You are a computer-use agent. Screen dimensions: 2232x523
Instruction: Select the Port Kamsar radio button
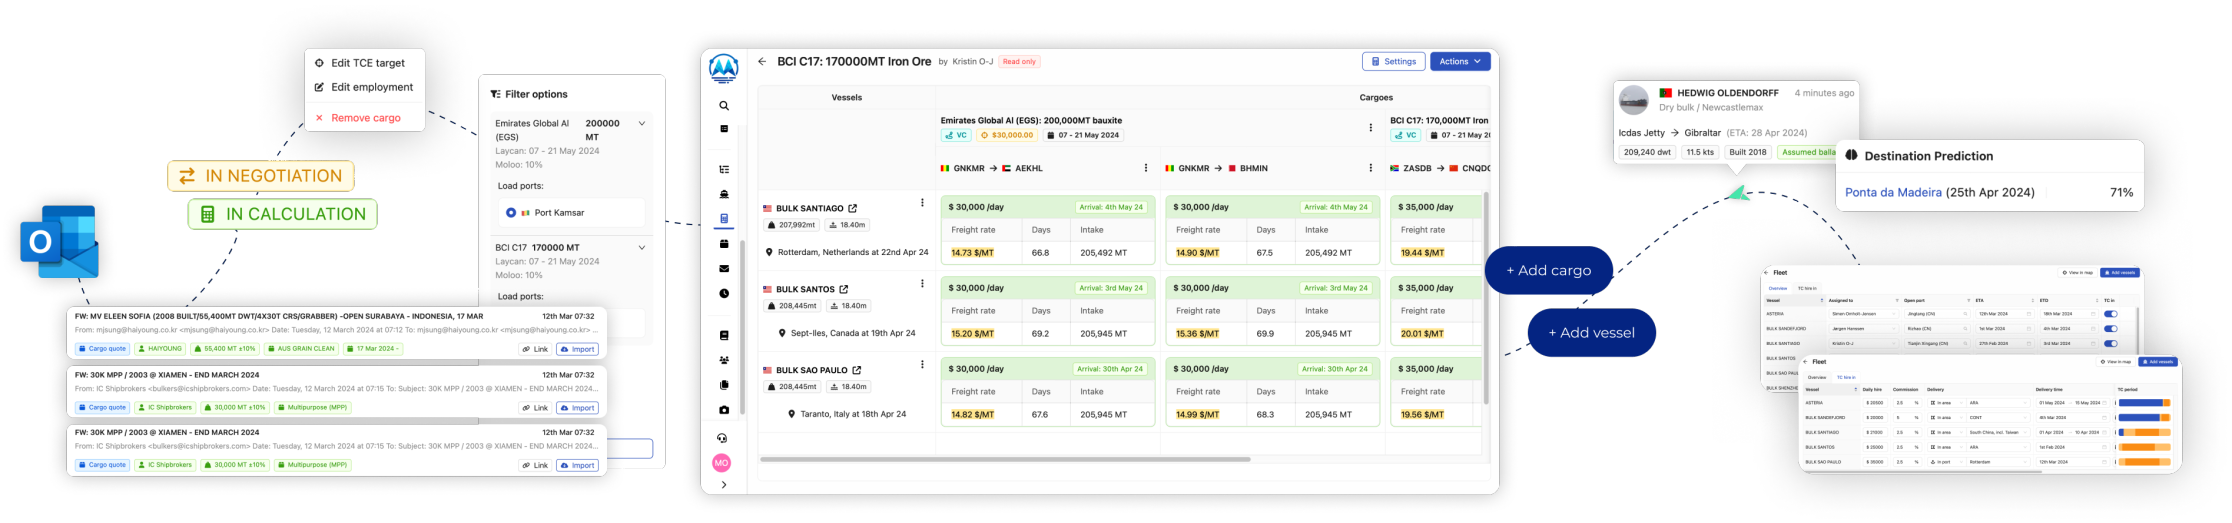point(511,213)
